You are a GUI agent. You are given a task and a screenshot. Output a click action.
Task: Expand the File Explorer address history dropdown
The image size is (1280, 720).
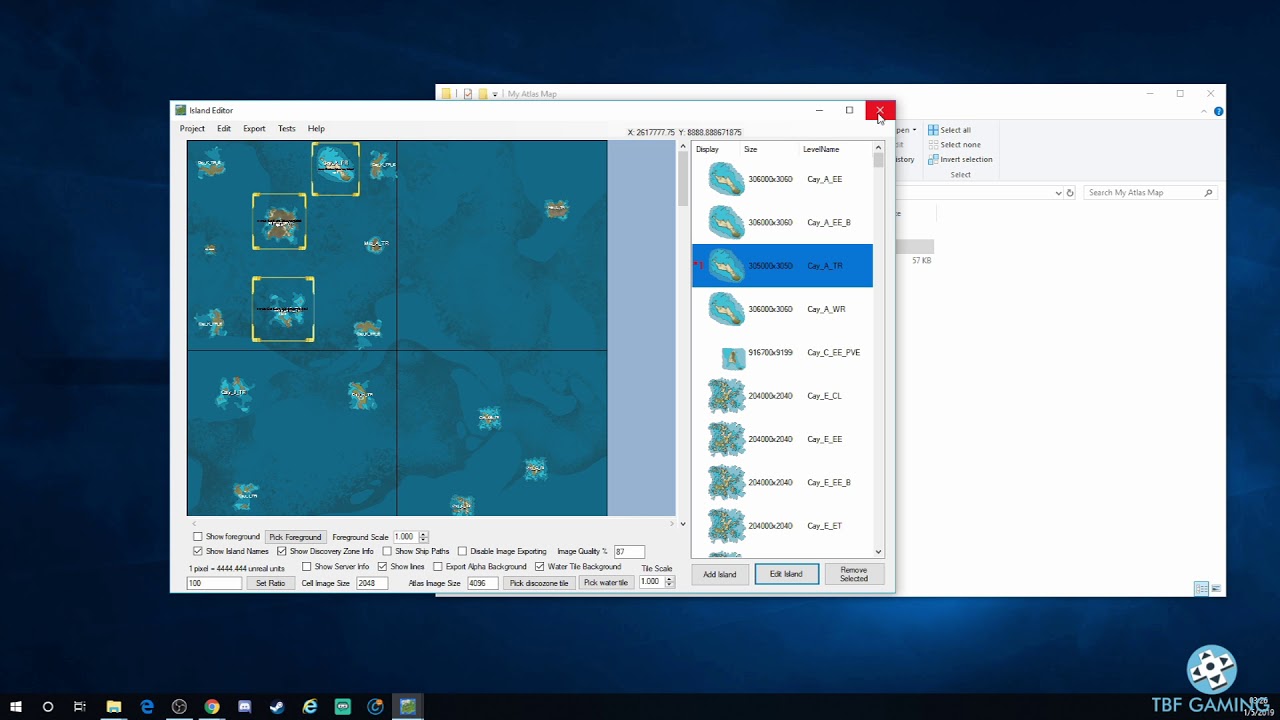click(x=1058, y=193)
